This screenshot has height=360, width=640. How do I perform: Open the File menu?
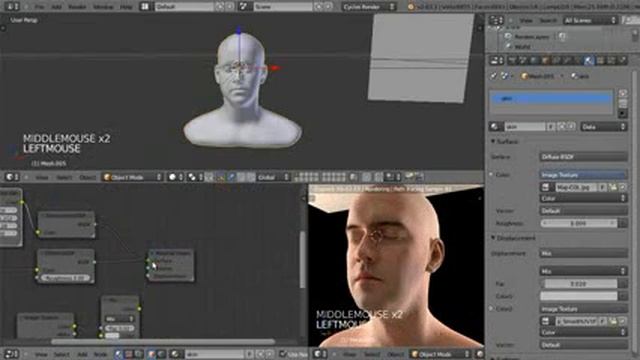point(39,7)
